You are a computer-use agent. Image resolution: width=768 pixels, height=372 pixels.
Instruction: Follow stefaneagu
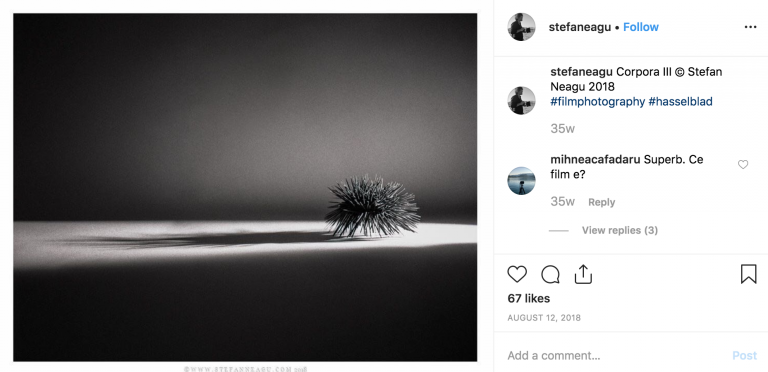click(641, 27)
